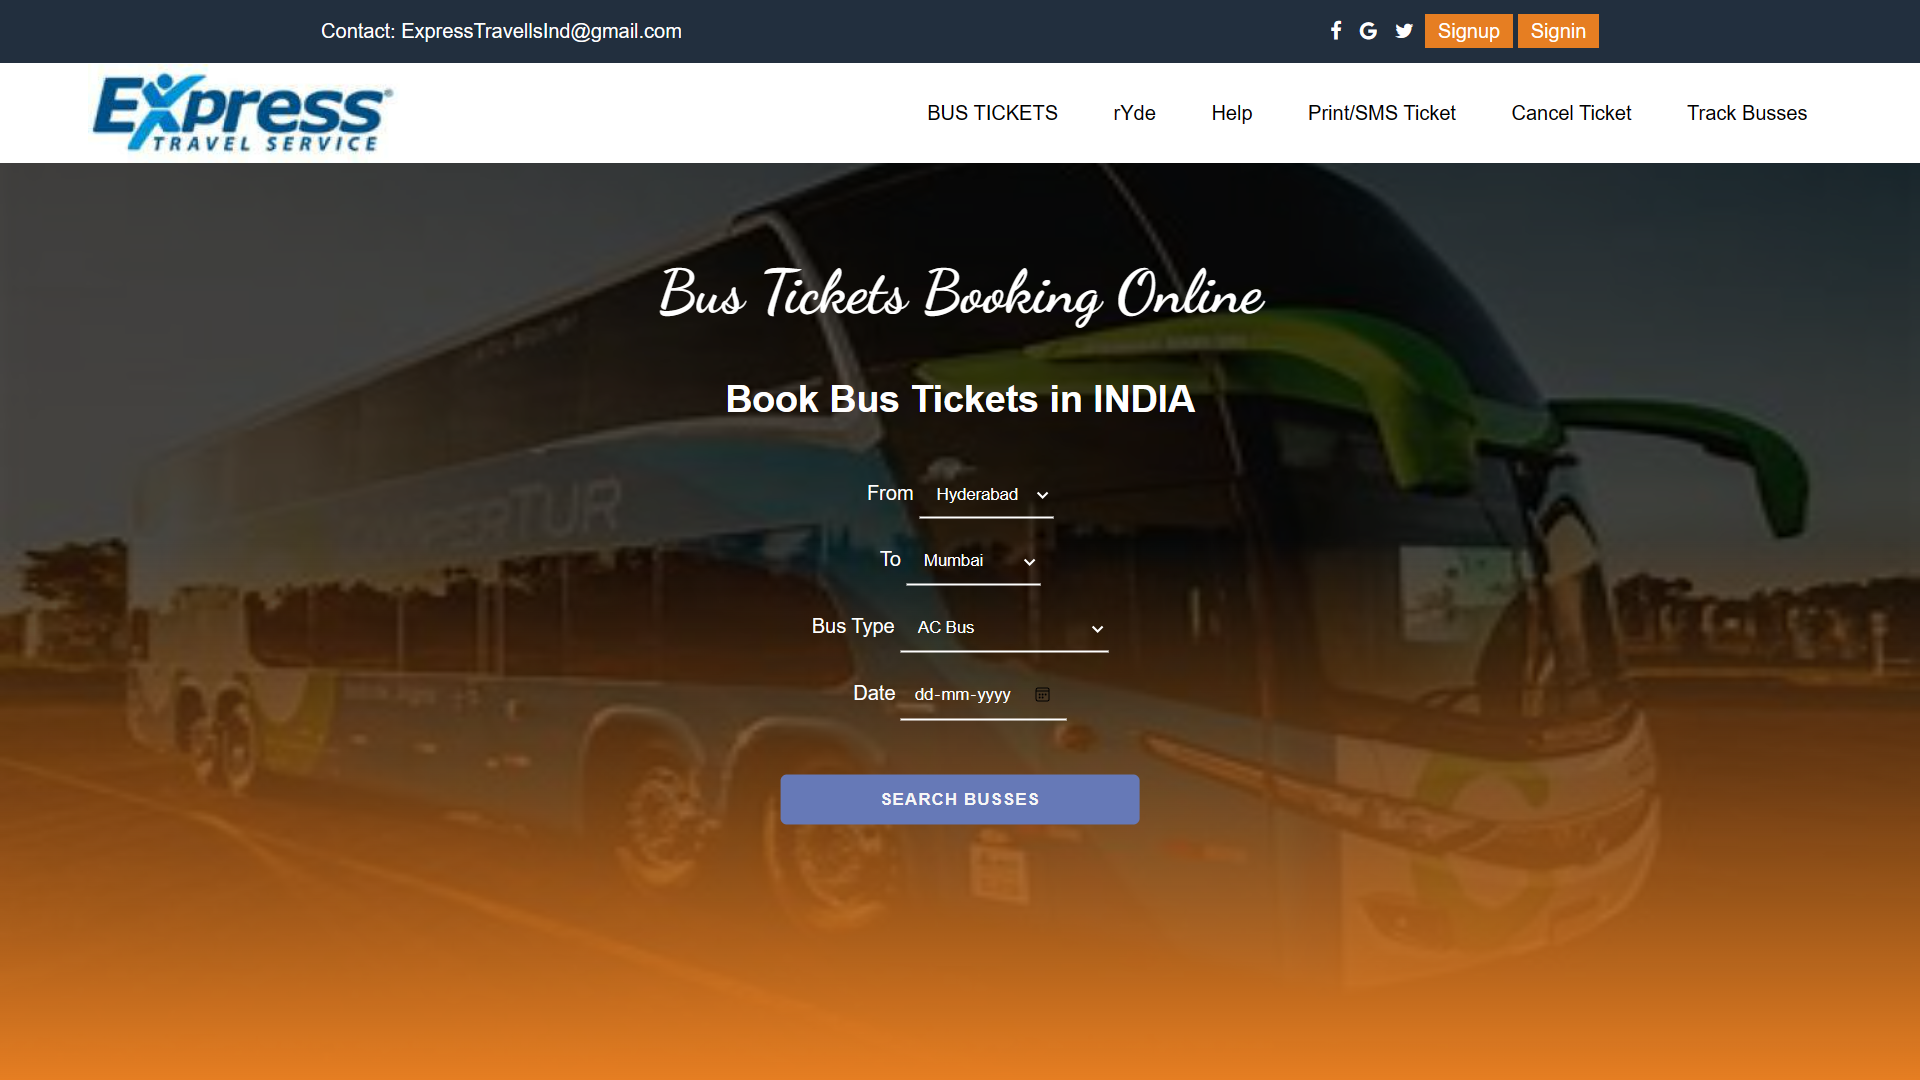Viewport: 1920px width, 1080px height.
Task: Click the SEARCH BUSSES button
Action: tap(960, 799)
